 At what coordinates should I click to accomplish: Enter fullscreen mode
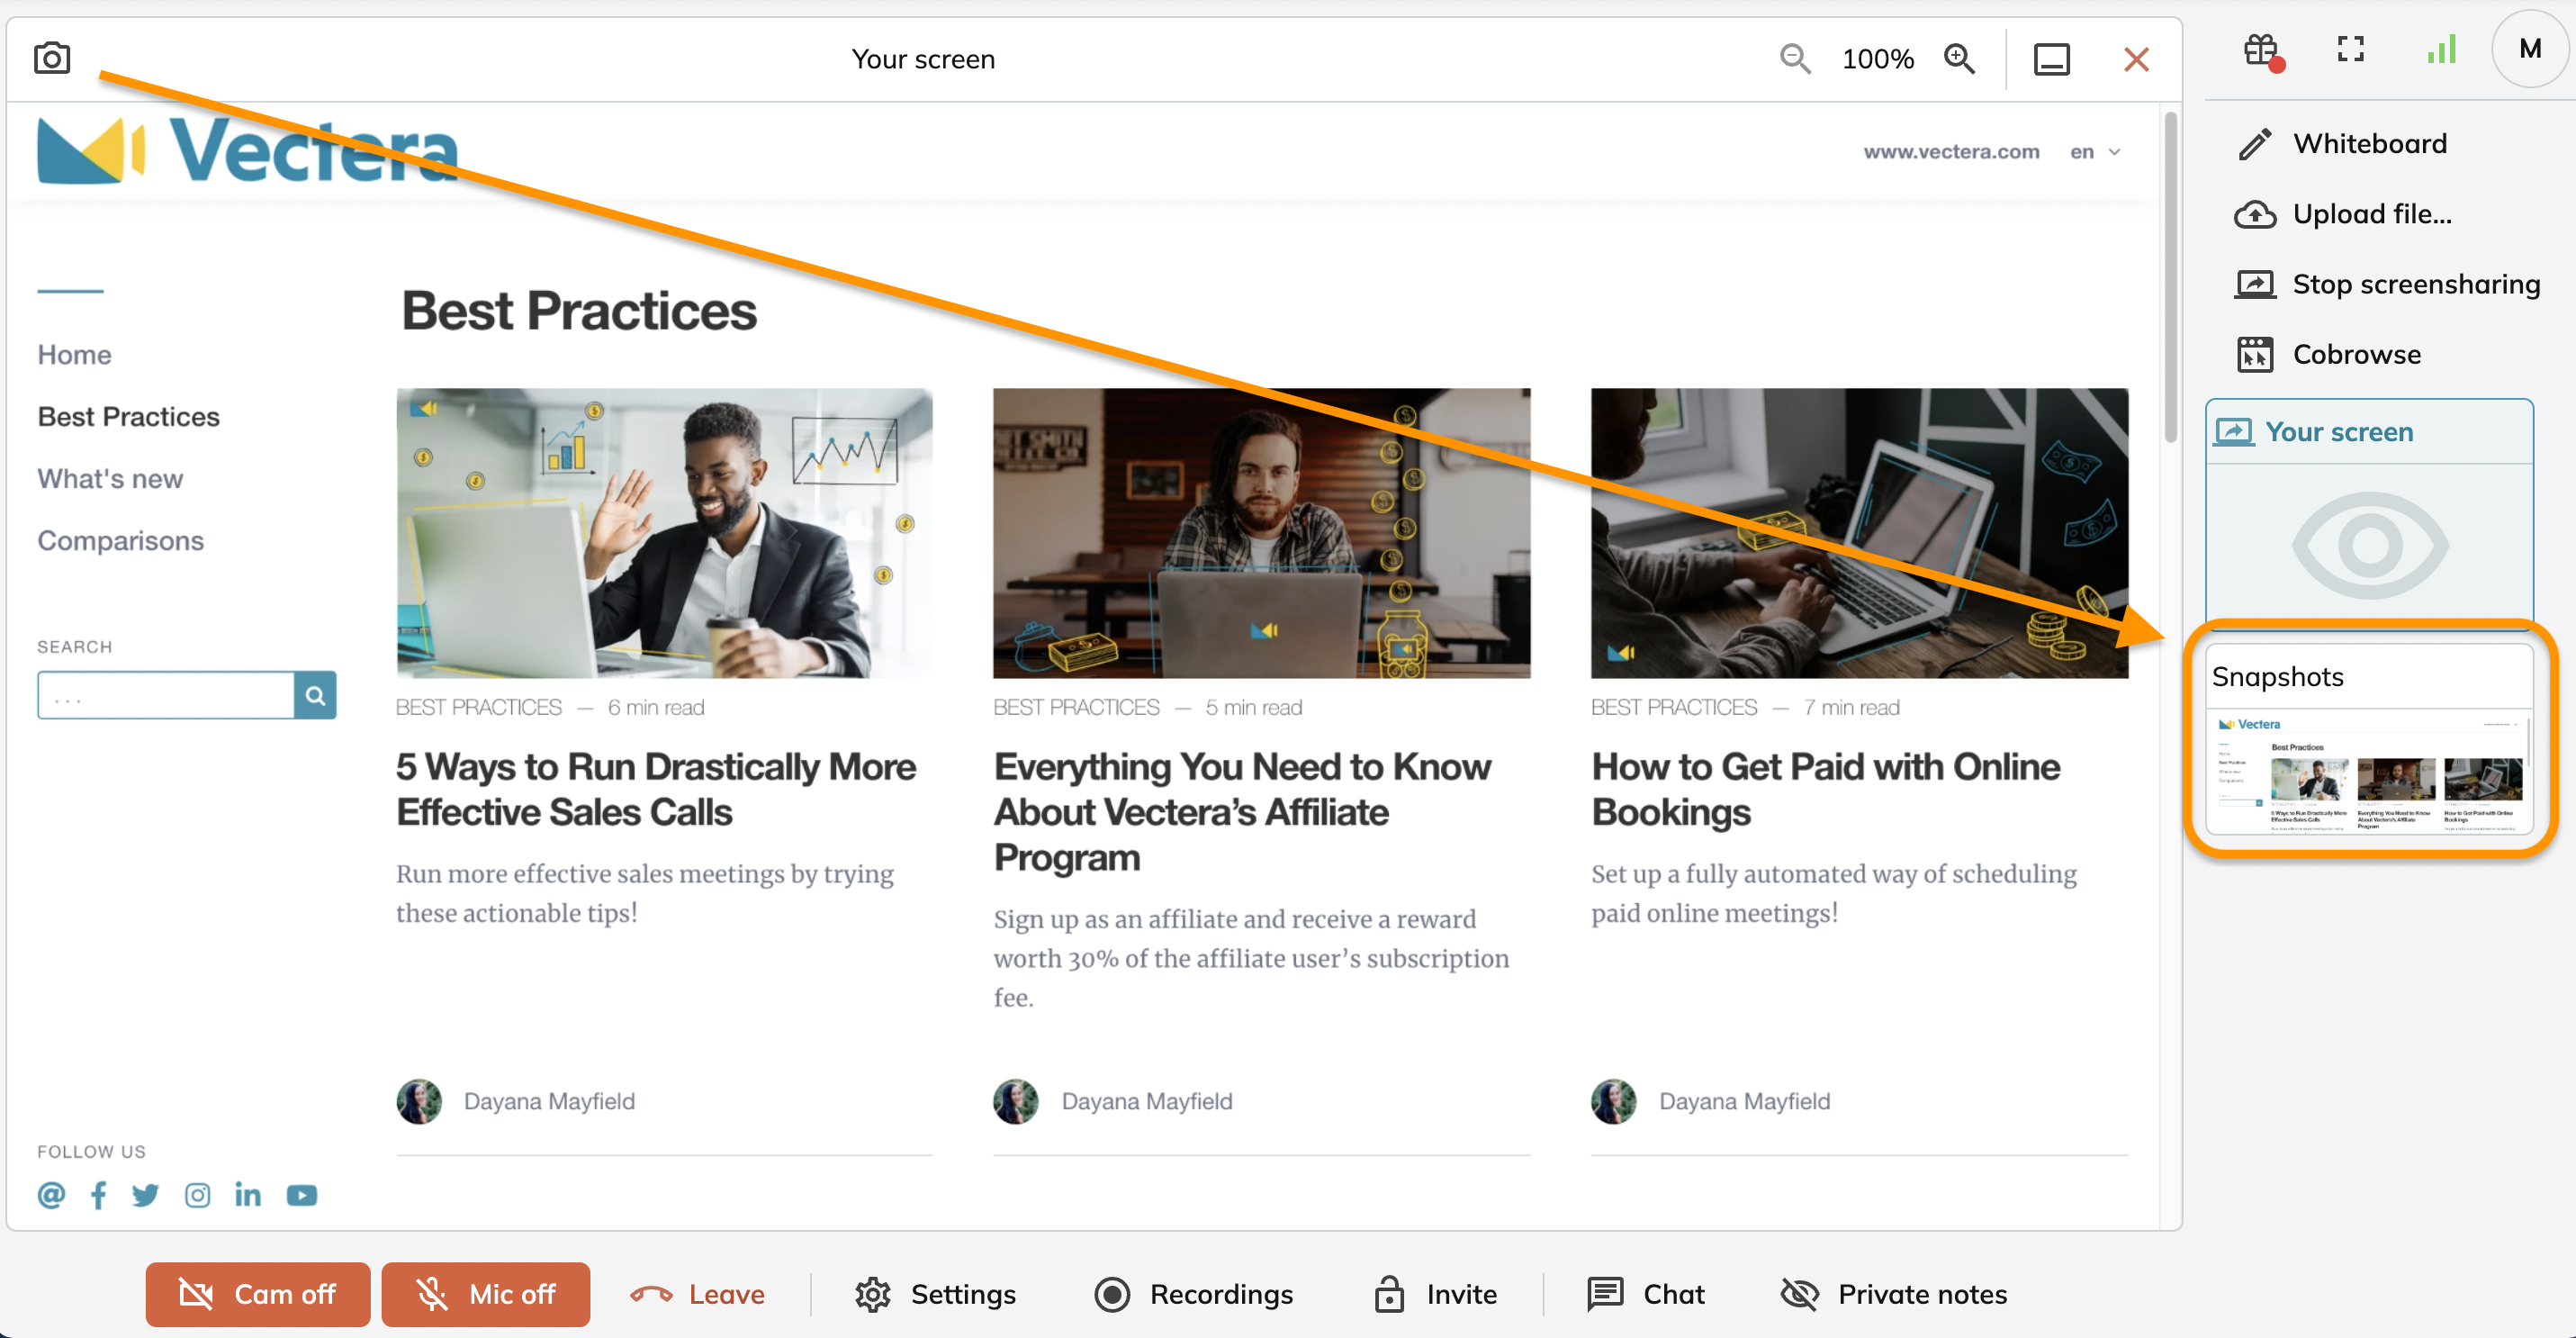coord(2350,49)
